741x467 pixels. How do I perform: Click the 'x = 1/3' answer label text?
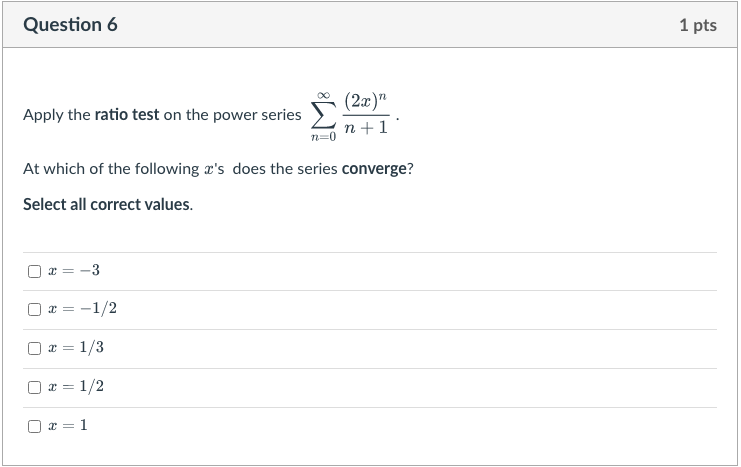point(76,348)
